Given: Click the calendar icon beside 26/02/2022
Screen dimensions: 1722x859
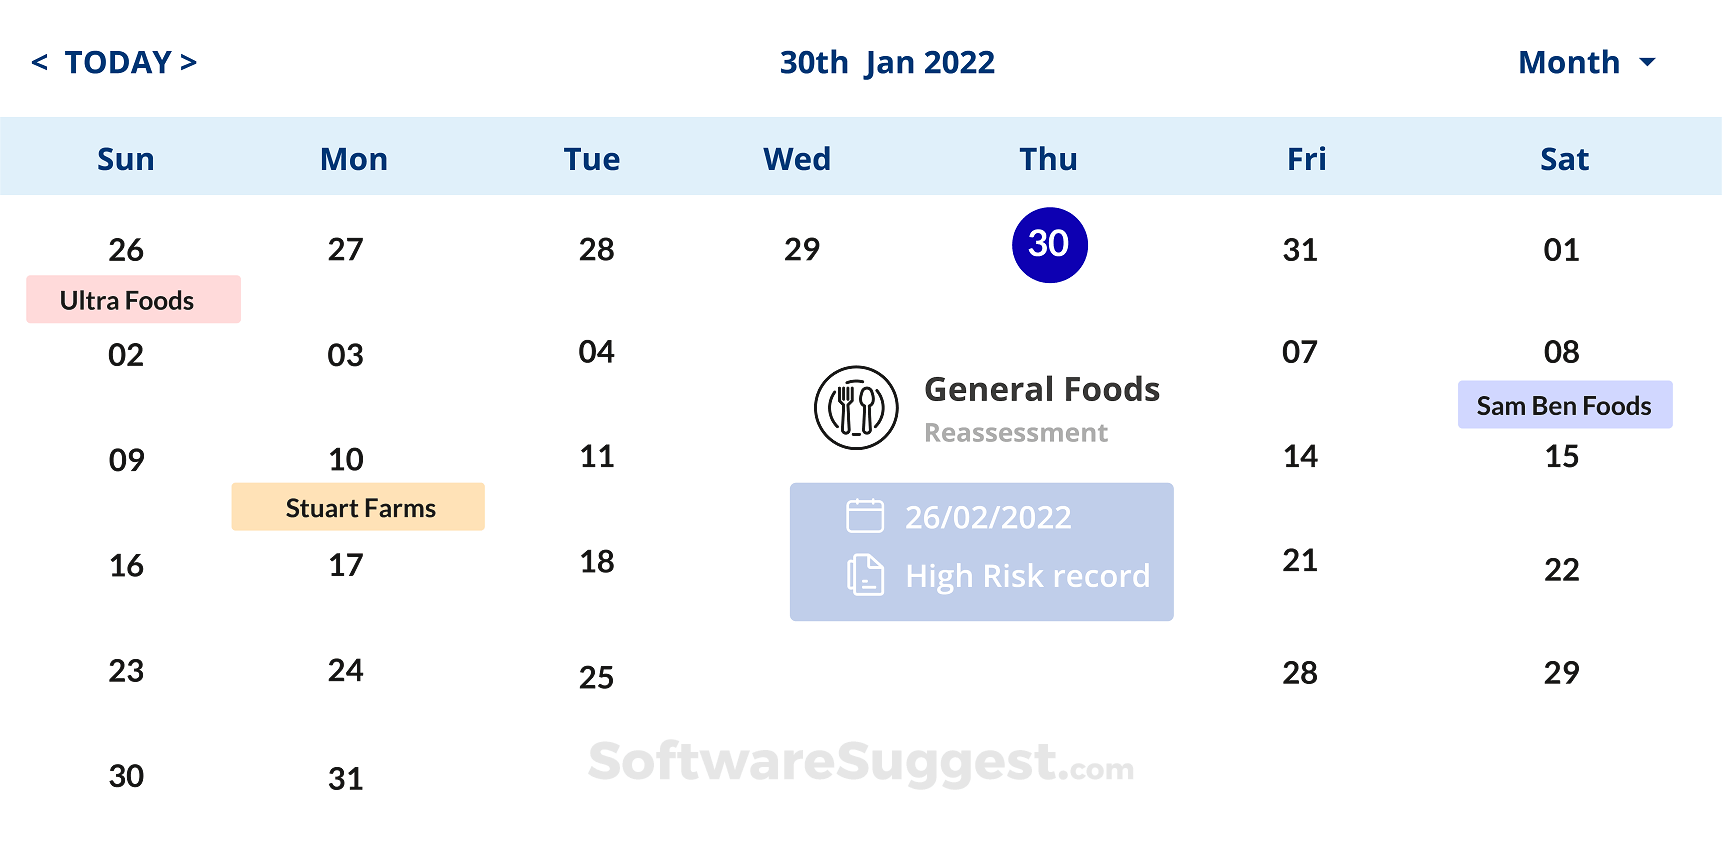Looking at the screenshot, I should coord(865,516).
